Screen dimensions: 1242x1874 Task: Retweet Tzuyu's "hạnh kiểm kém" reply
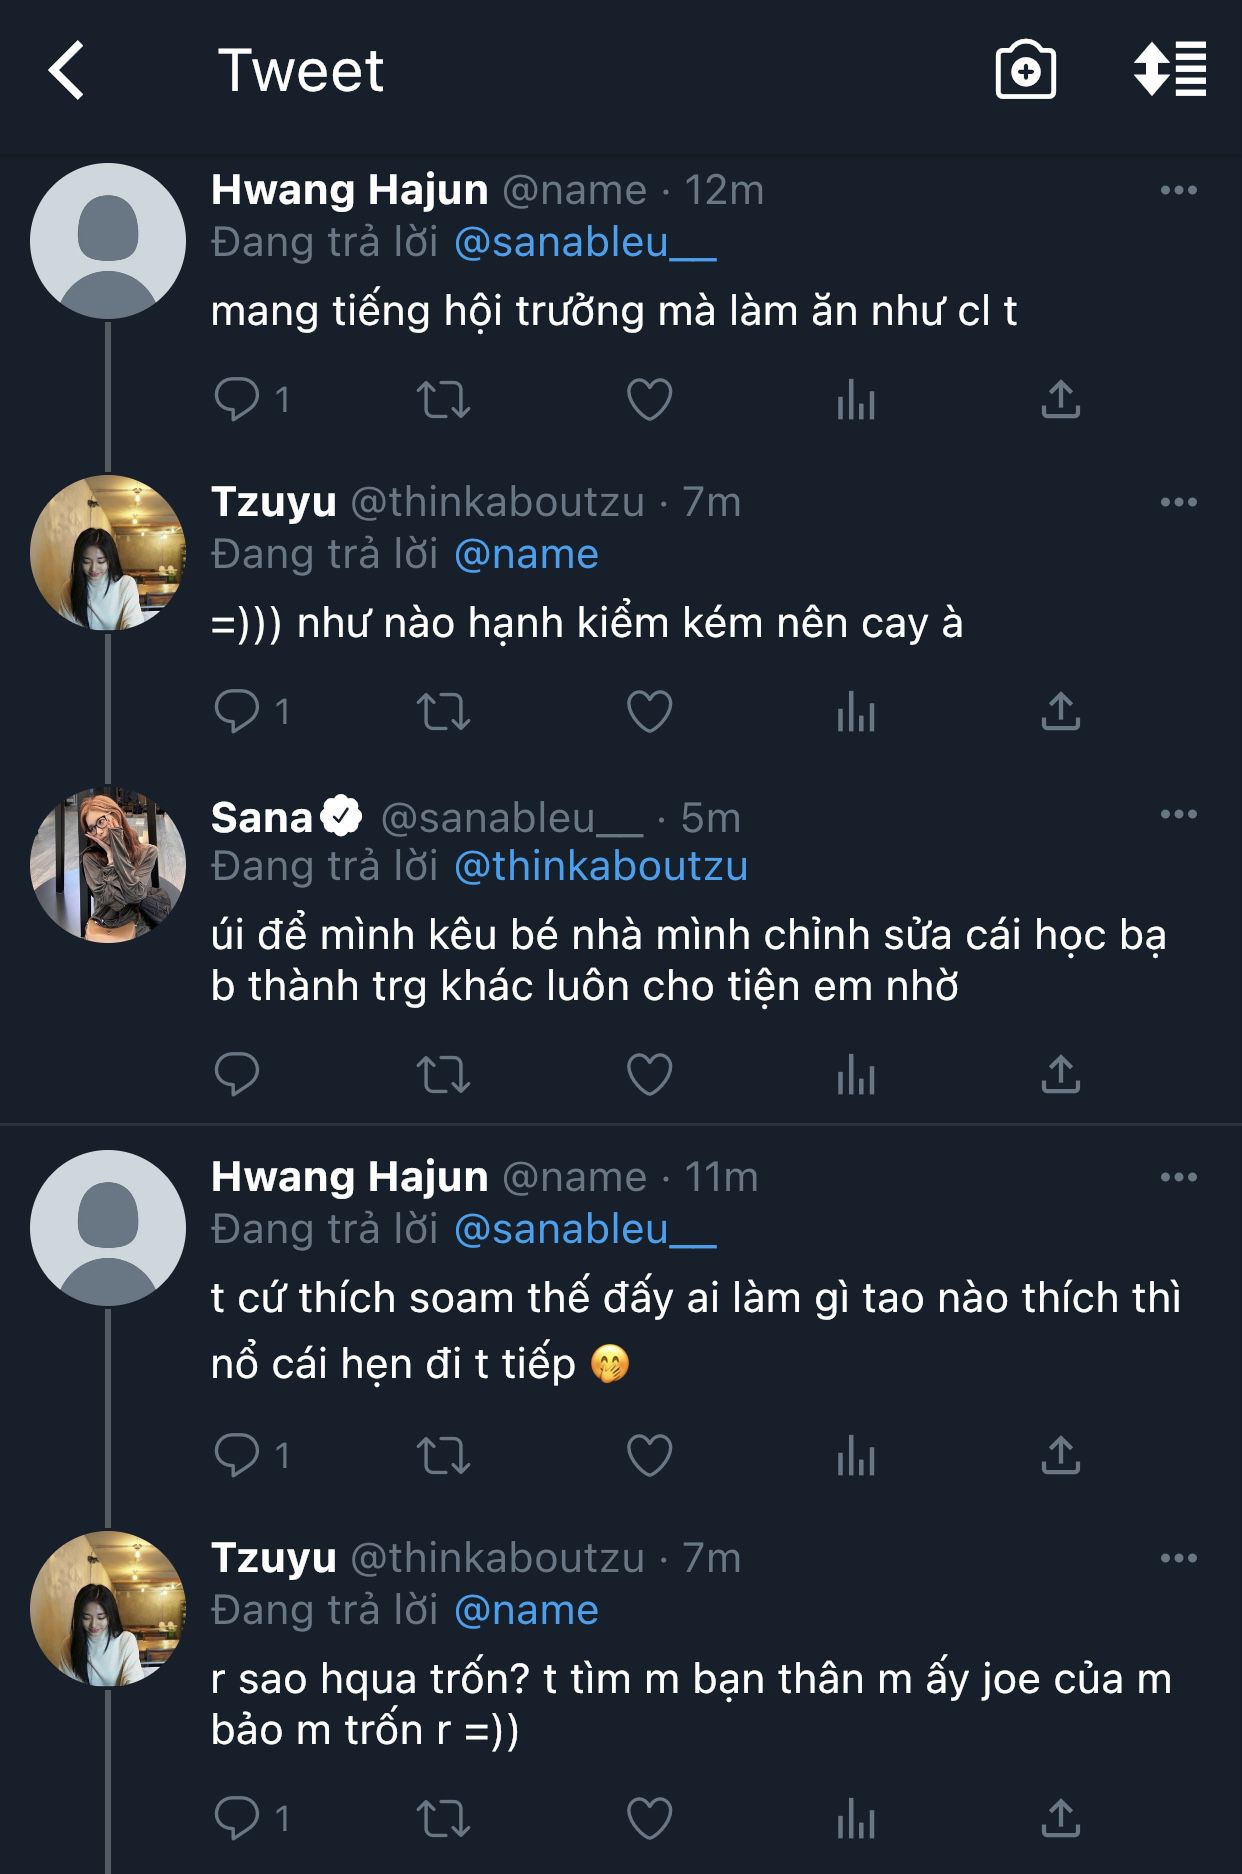pos(443,712)
